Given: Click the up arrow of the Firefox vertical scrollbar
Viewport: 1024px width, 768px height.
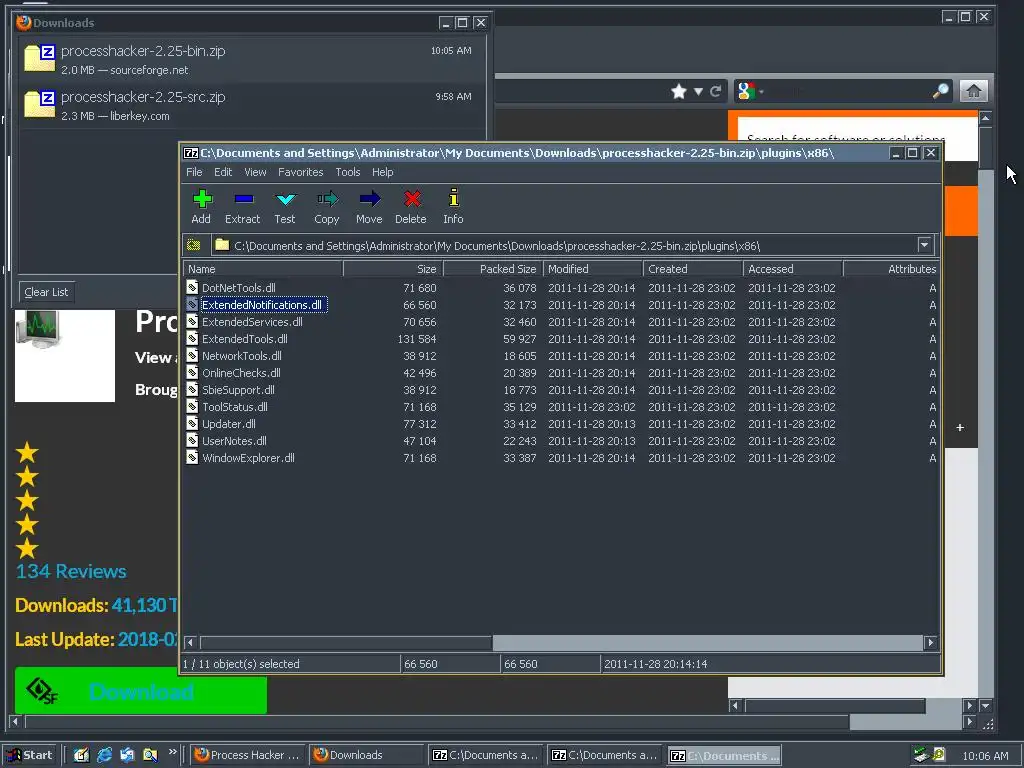Looking at the screenshot, I should pyautogui.click(x=985, y=118).
